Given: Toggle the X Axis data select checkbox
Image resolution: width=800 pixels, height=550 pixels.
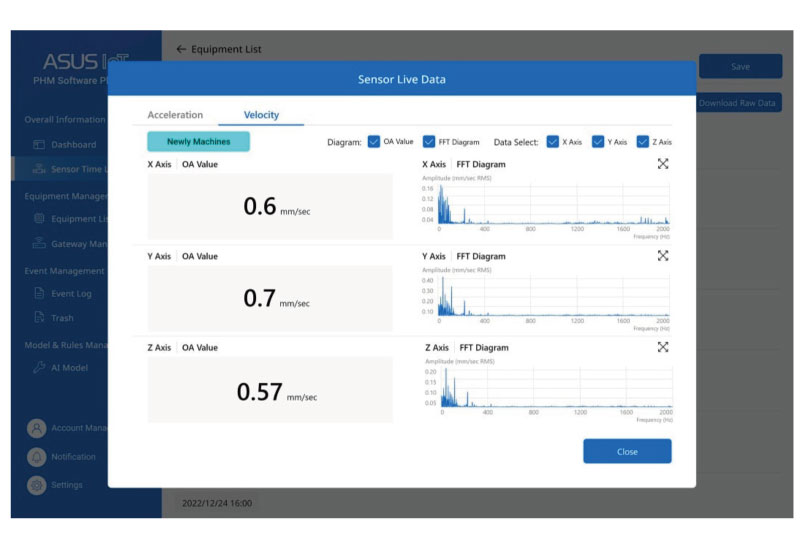Looking at the screenshot, I should click(553, 142).
